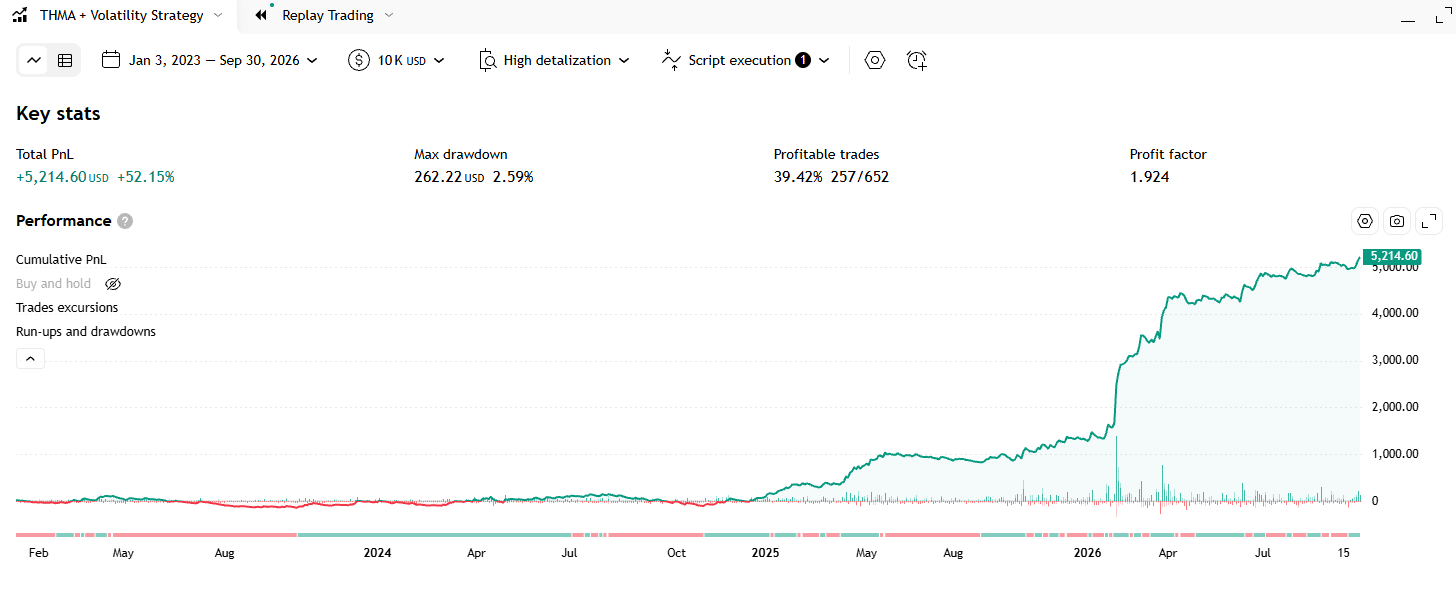The width and height of the screenshot is (1456, 615).
Task: Click the +5,214.60 USD Total PnL value
Action: coord(62,177)
